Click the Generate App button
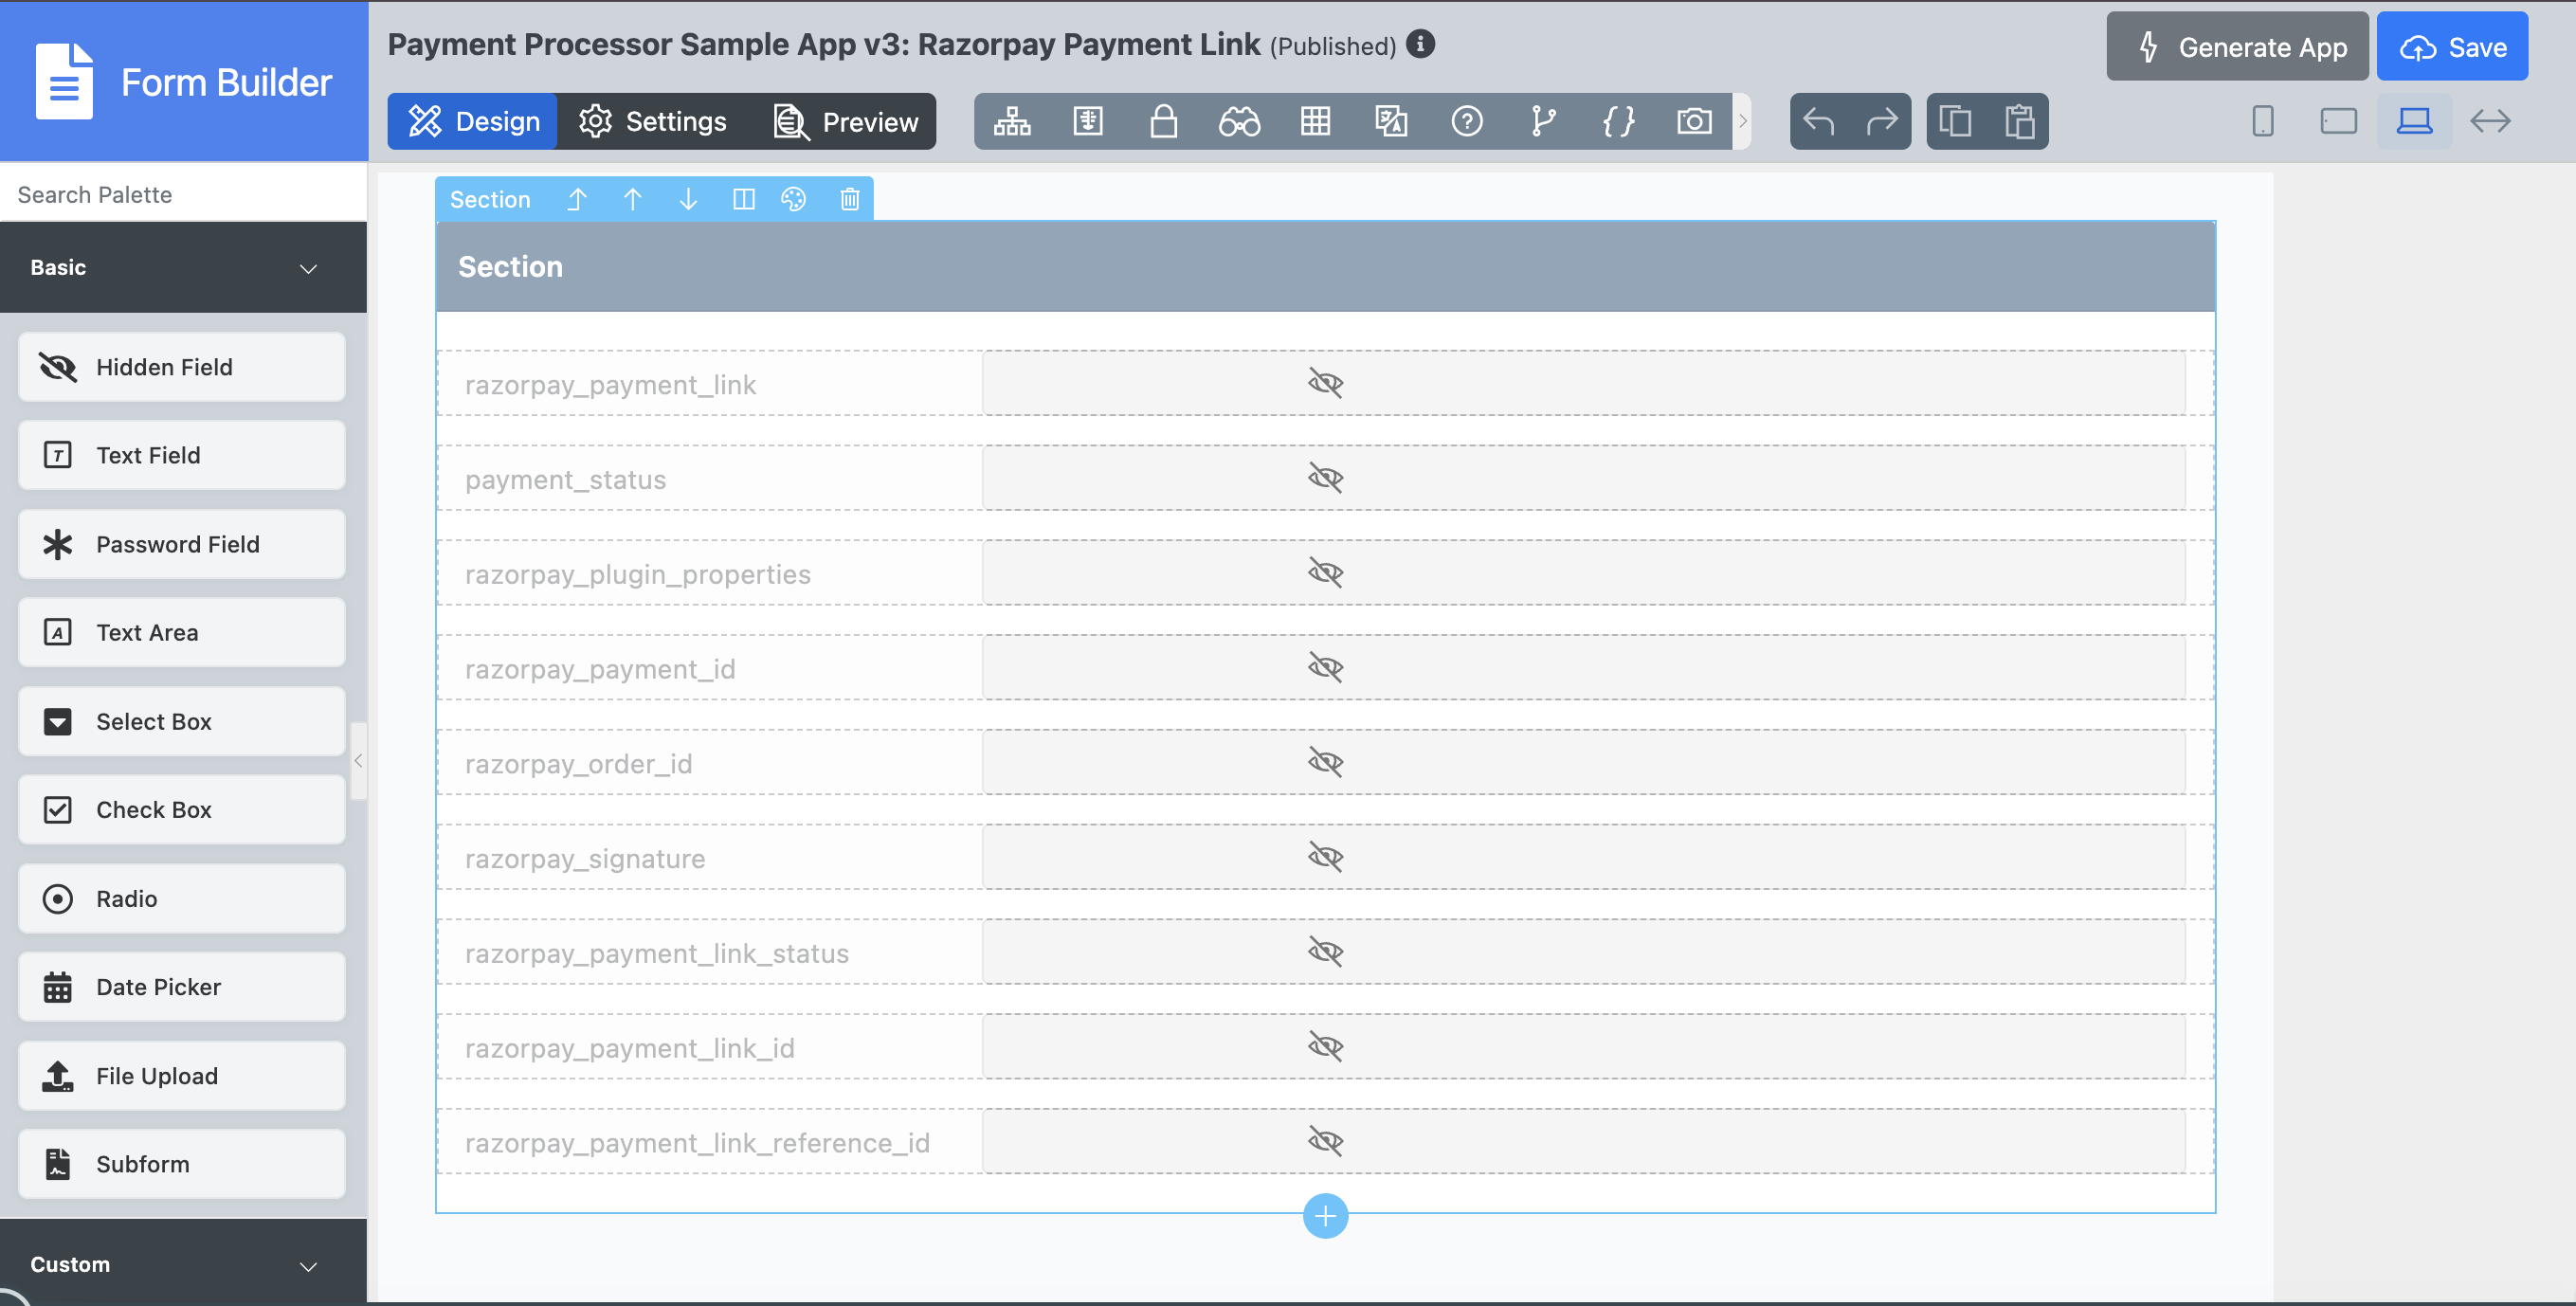This screenshot has height=1306, width=2576. tap(2237, 47)
